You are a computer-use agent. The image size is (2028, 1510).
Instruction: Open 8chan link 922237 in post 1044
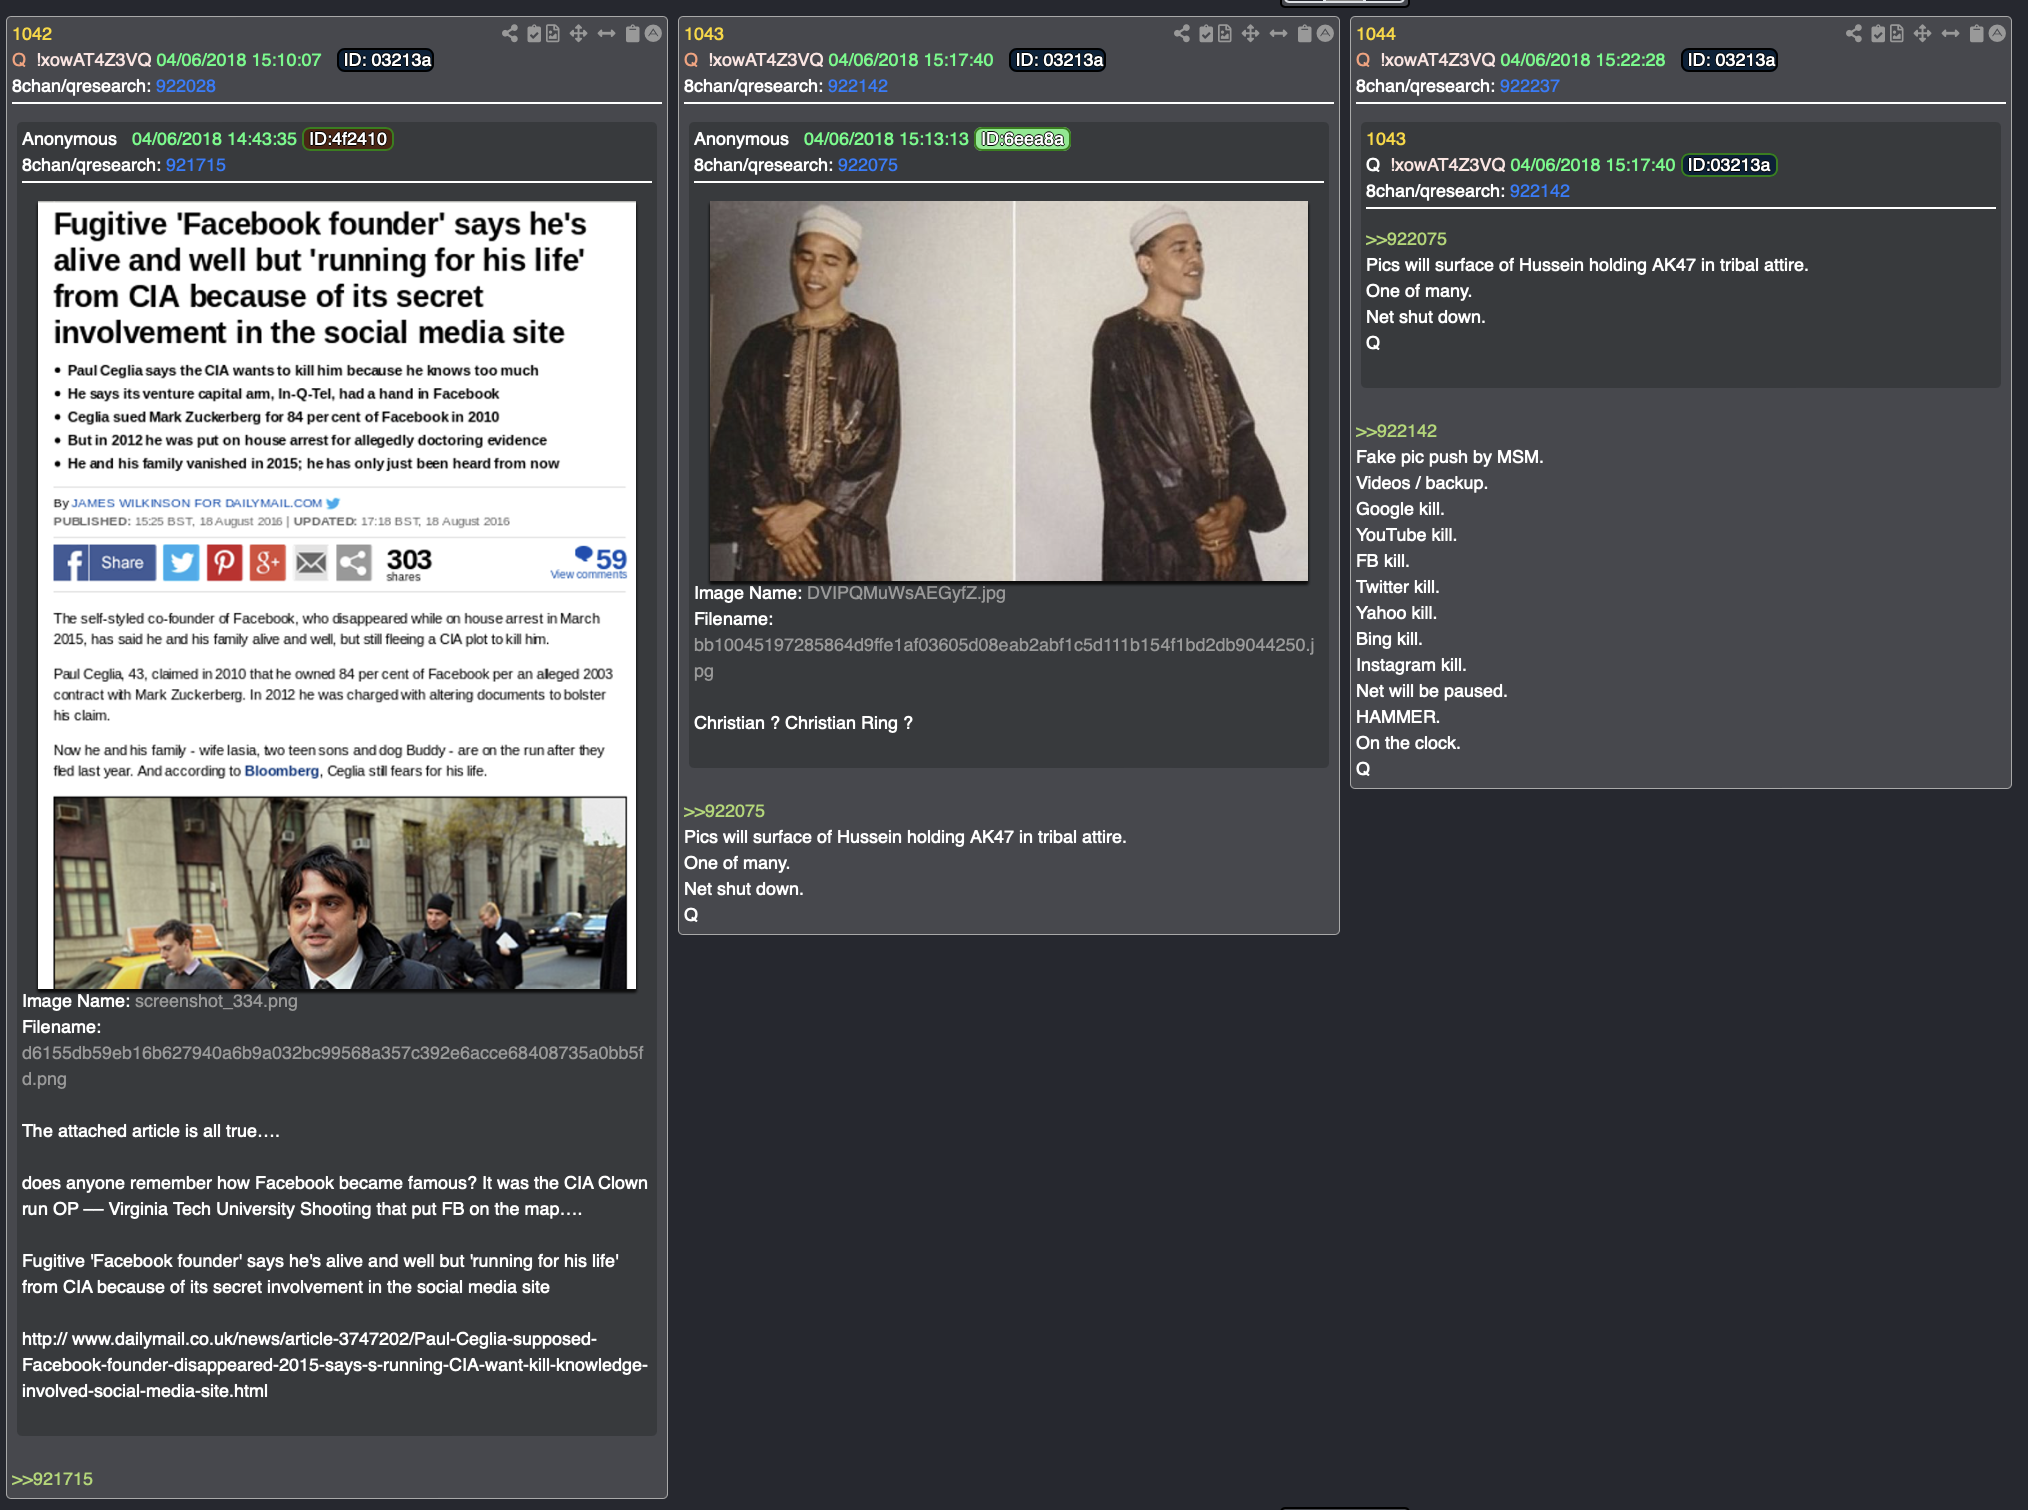1530,86
